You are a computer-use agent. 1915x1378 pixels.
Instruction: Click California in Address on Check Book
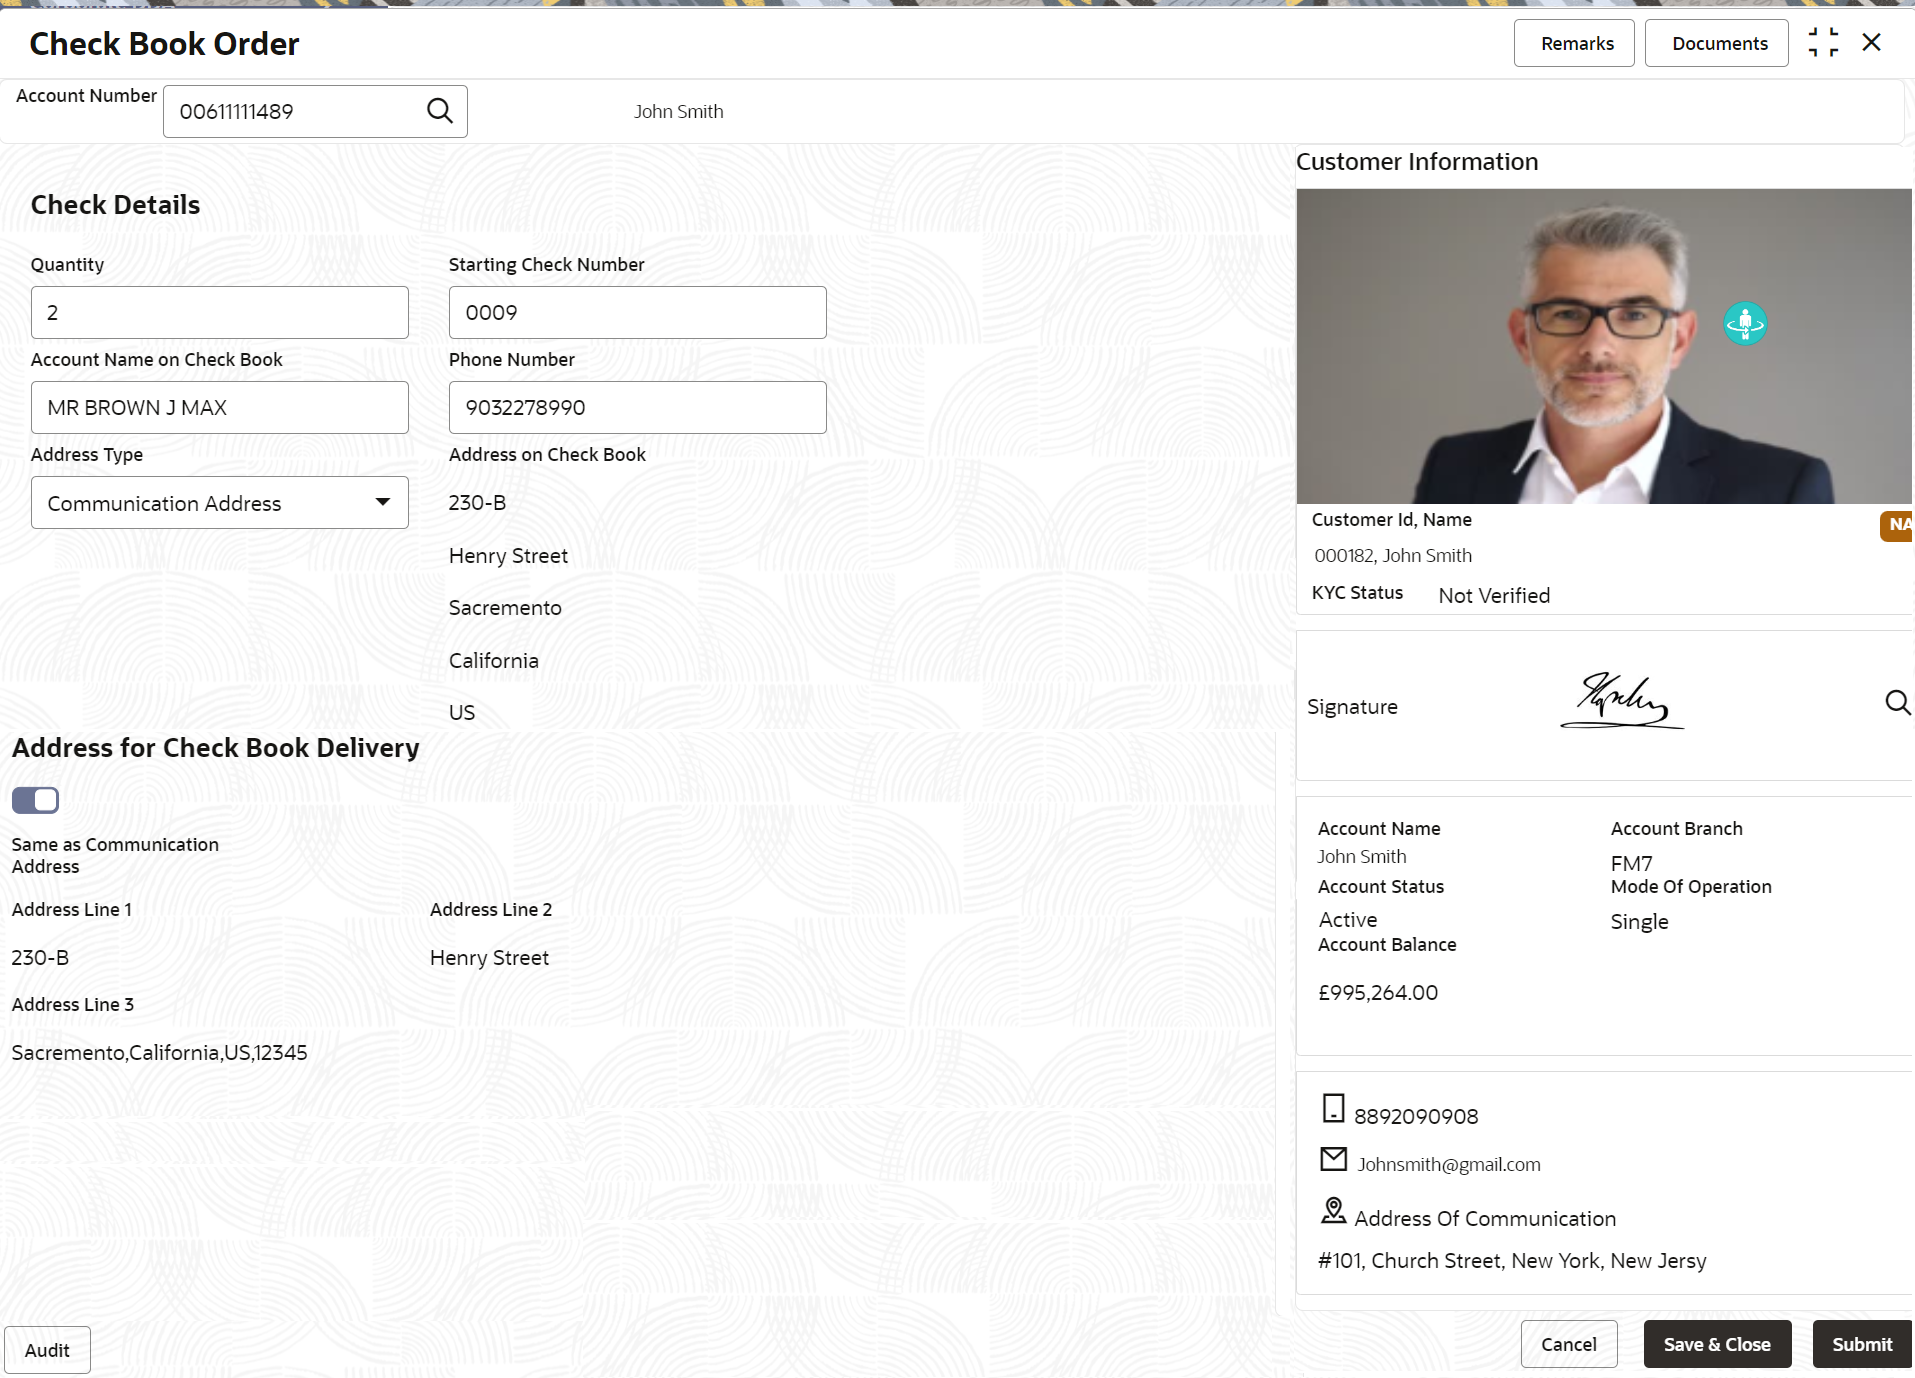493,660
